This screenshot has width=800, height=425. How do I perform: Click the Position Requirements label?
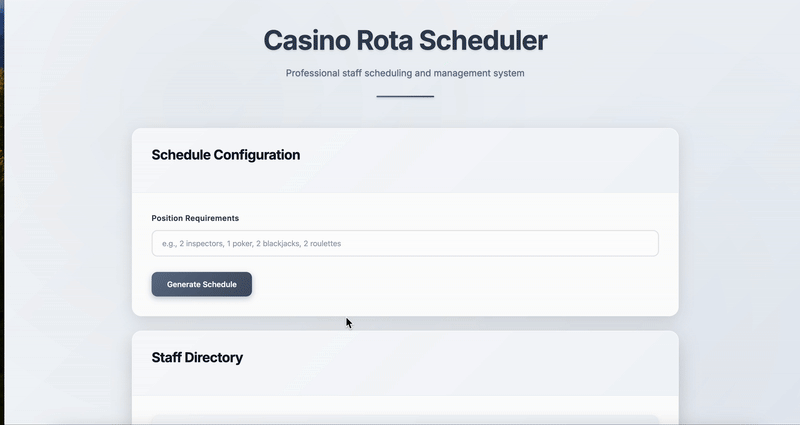pos(195,218)
